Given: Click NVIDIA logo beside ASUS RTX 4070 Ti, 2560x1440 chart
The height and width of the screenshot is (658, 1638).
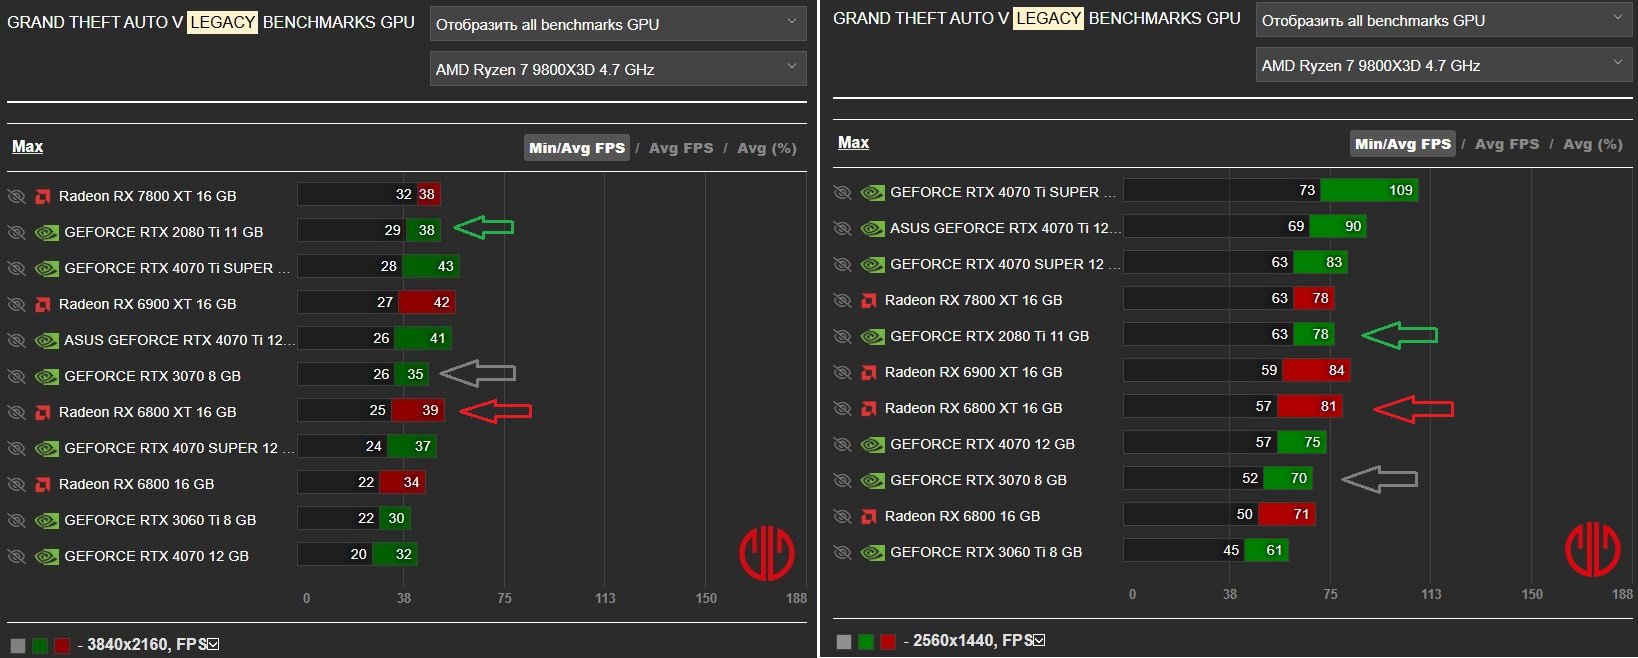Looking at the screenshot, I should (x=872, y=228).
